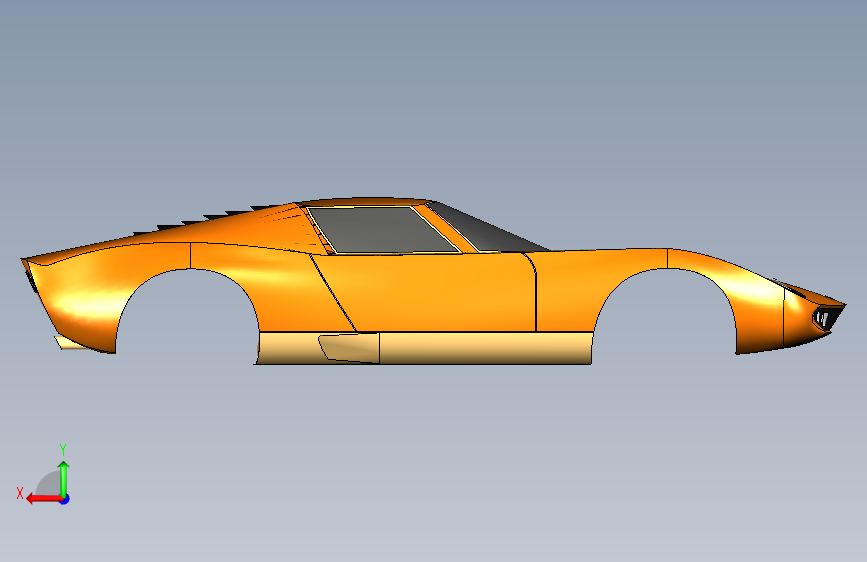Screen dimensions: 867x562
Task: Select the headlight on the car's nose
Action: [x=824, y=318]
